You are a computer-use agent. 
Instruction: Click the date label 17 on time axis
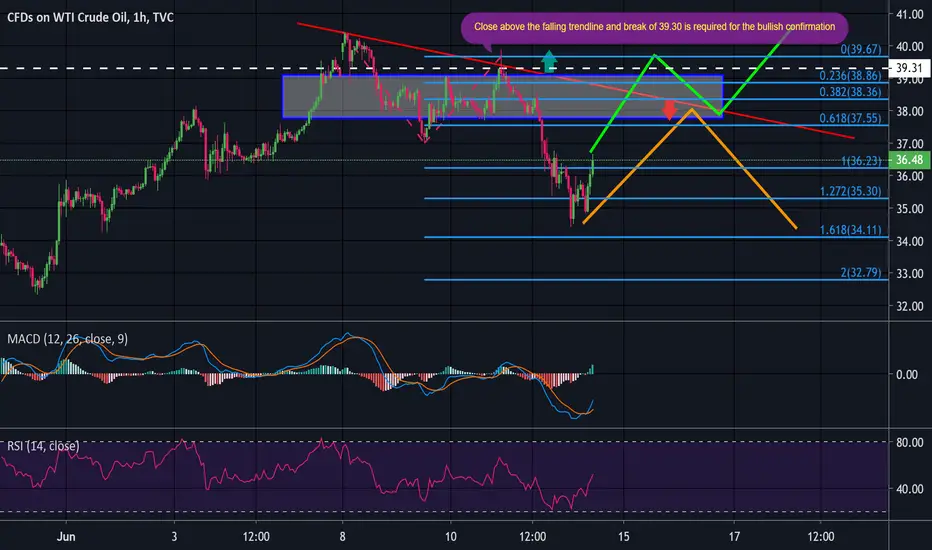click(735, 536)
